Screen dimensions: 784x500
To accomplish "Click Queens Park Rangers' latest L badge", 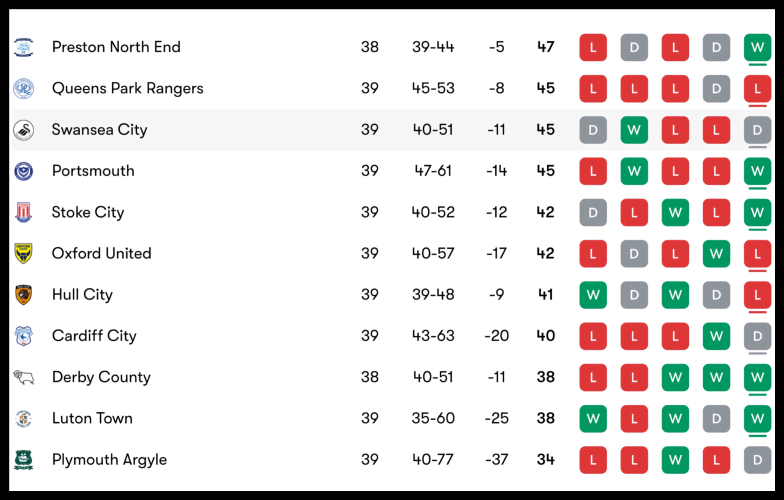I will click(757, 88).
